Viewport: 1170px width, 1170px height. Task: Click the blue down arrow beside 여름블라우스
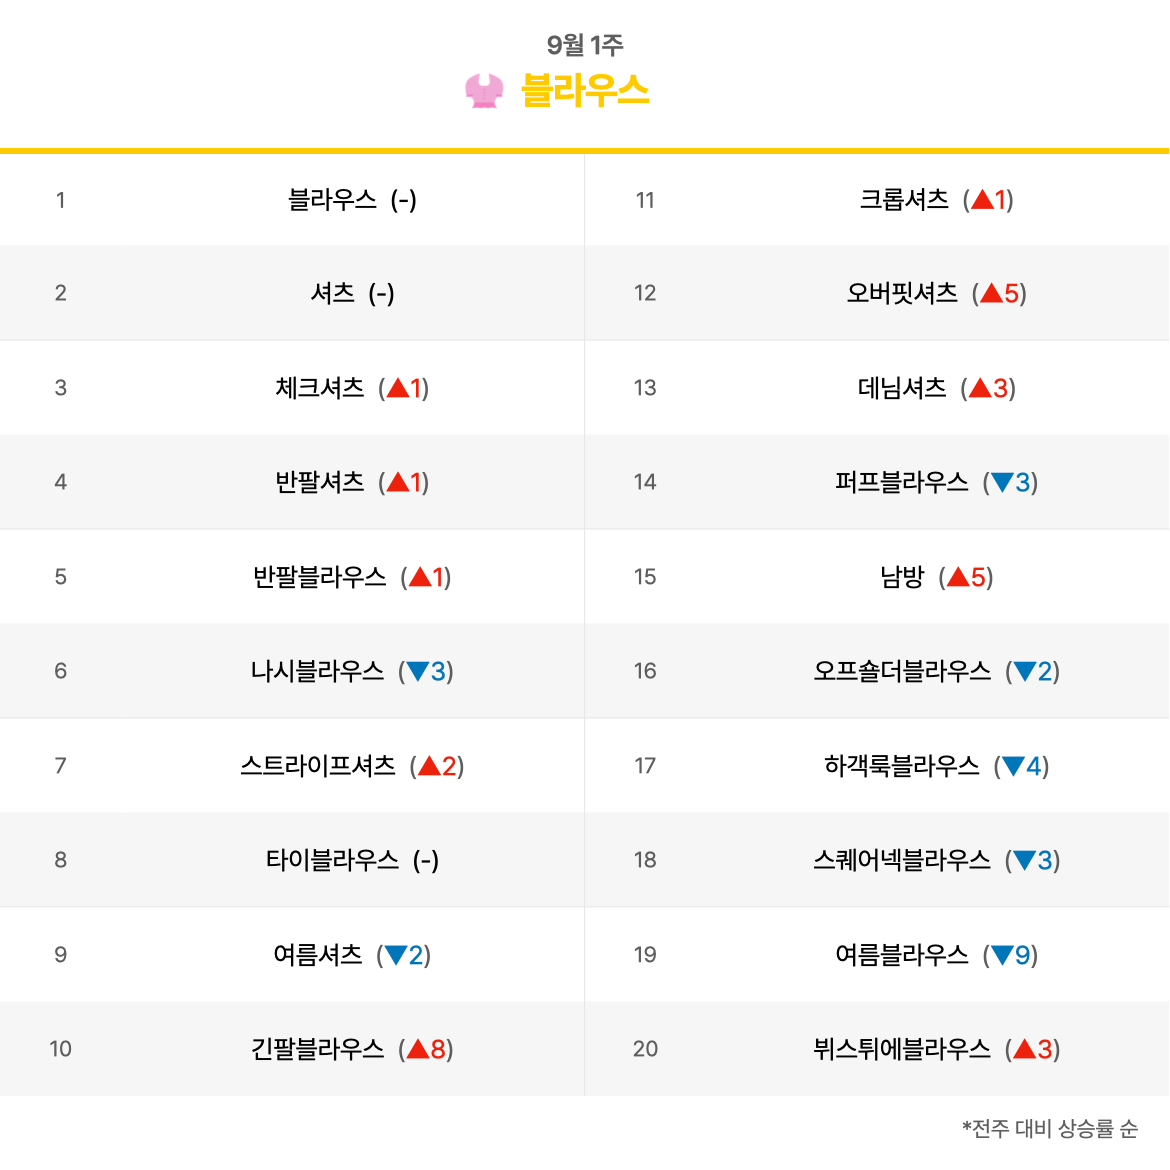1002,955
